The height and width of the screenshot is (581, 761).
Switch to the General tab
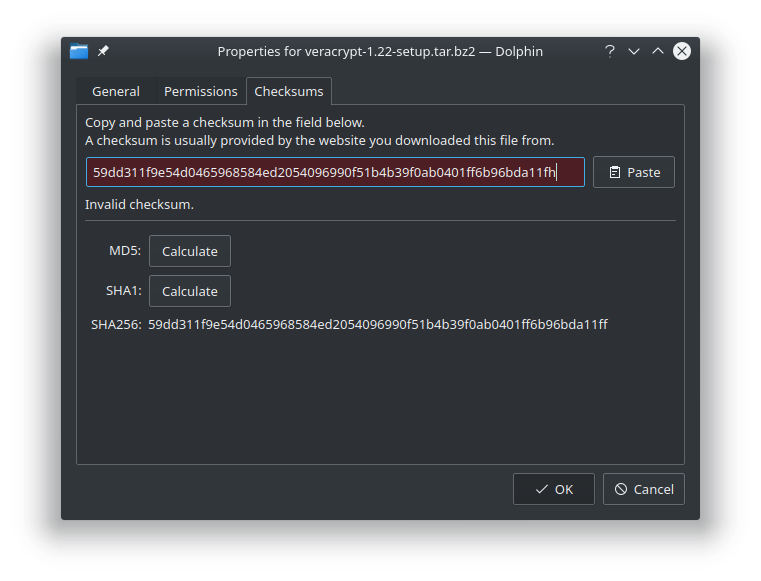click(x=116, y=91)
